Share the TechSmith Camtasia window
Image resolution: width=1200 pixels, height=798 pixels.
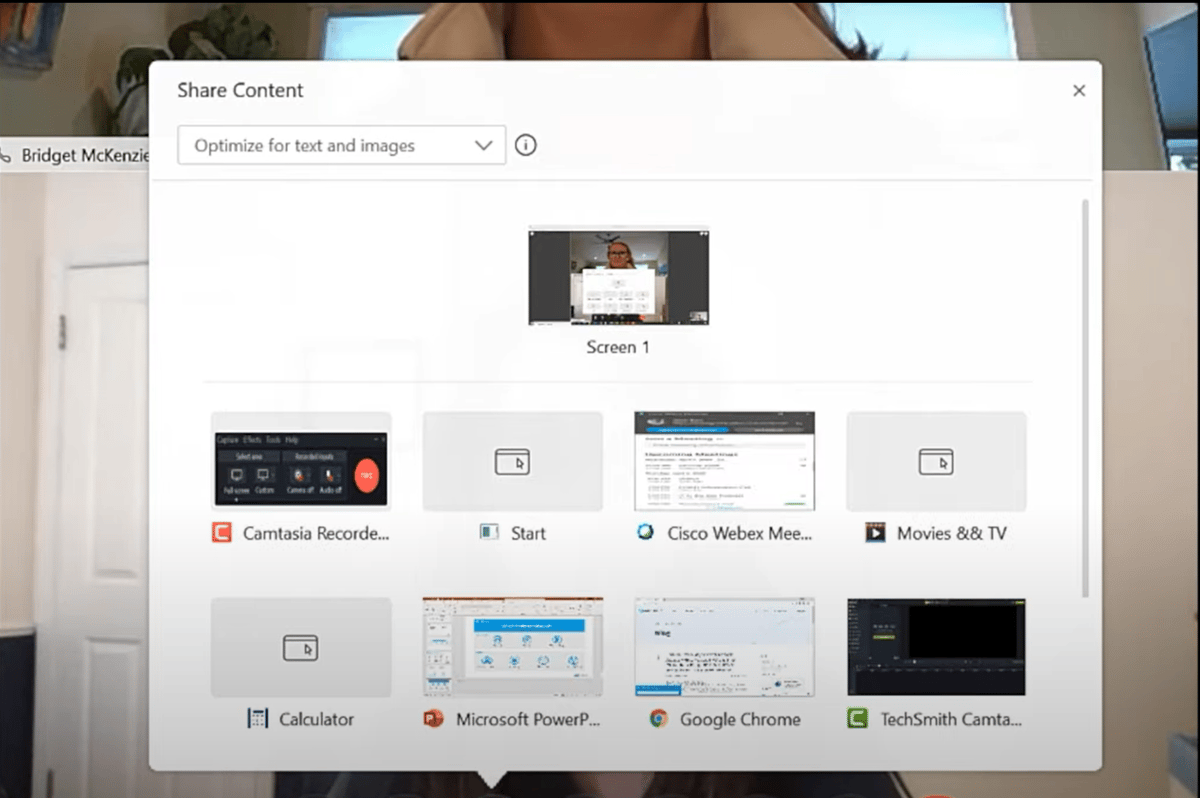936,647
